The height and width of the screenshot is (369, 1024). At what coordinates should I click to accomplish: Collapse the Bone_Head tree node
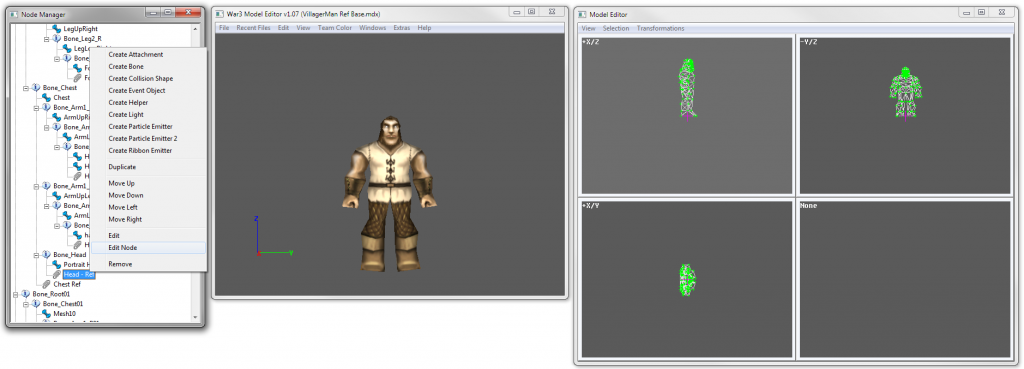click(36, 254)
